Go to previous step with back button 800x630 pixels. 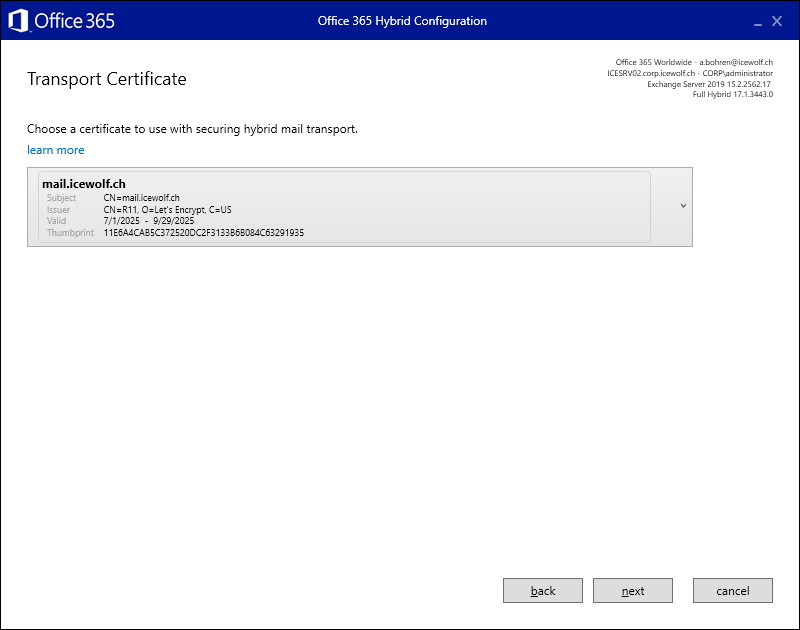543,591
